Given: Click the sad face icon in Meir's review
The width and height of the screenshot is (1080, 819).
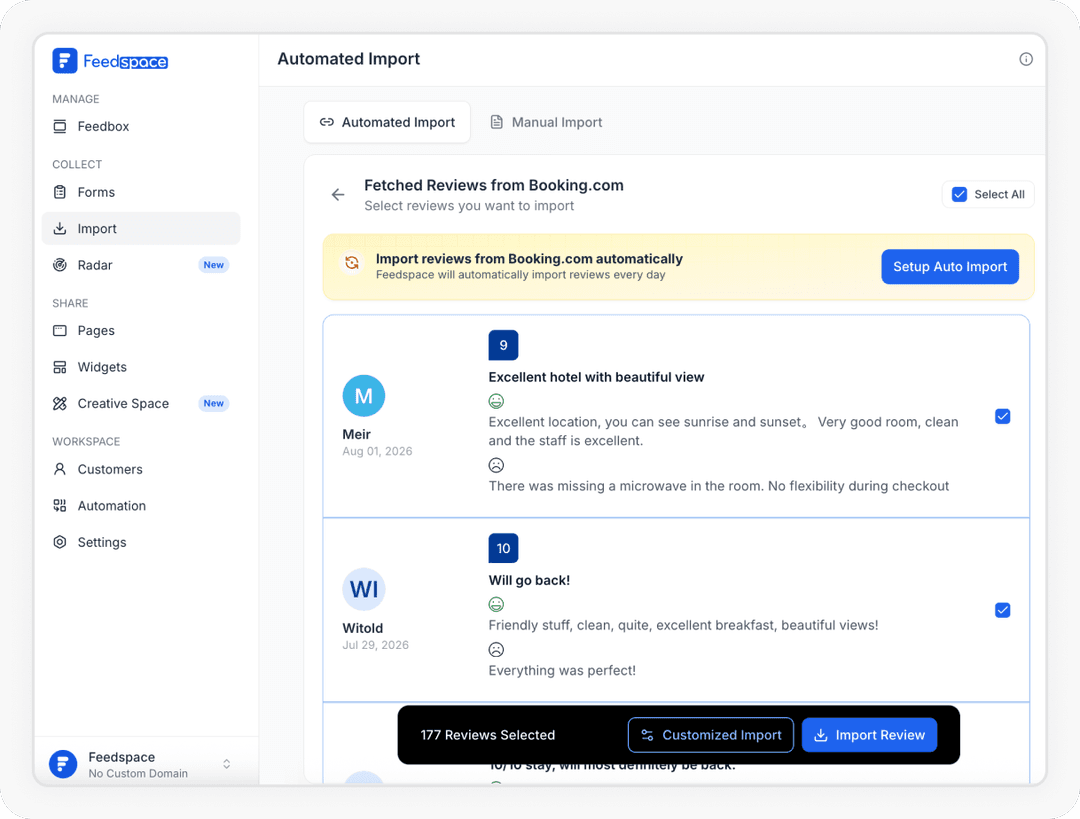Looking at the screenshot, I should (496, 466).
